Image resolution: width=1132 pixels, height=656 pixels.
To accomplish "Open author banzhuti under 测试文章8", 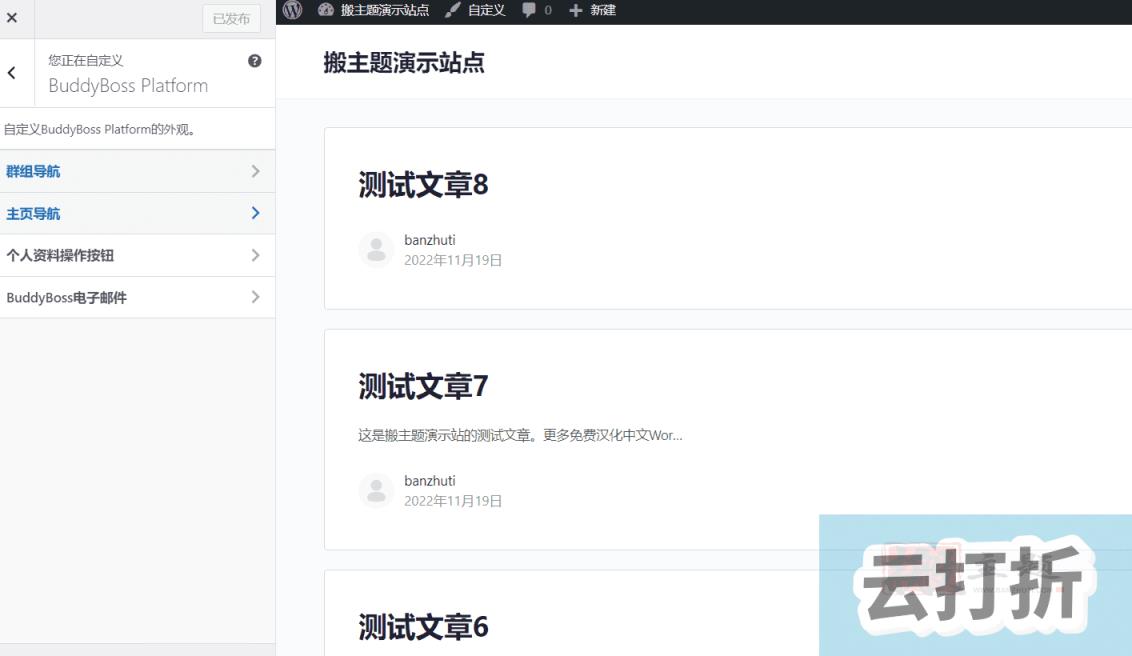I will coord(430,240).
